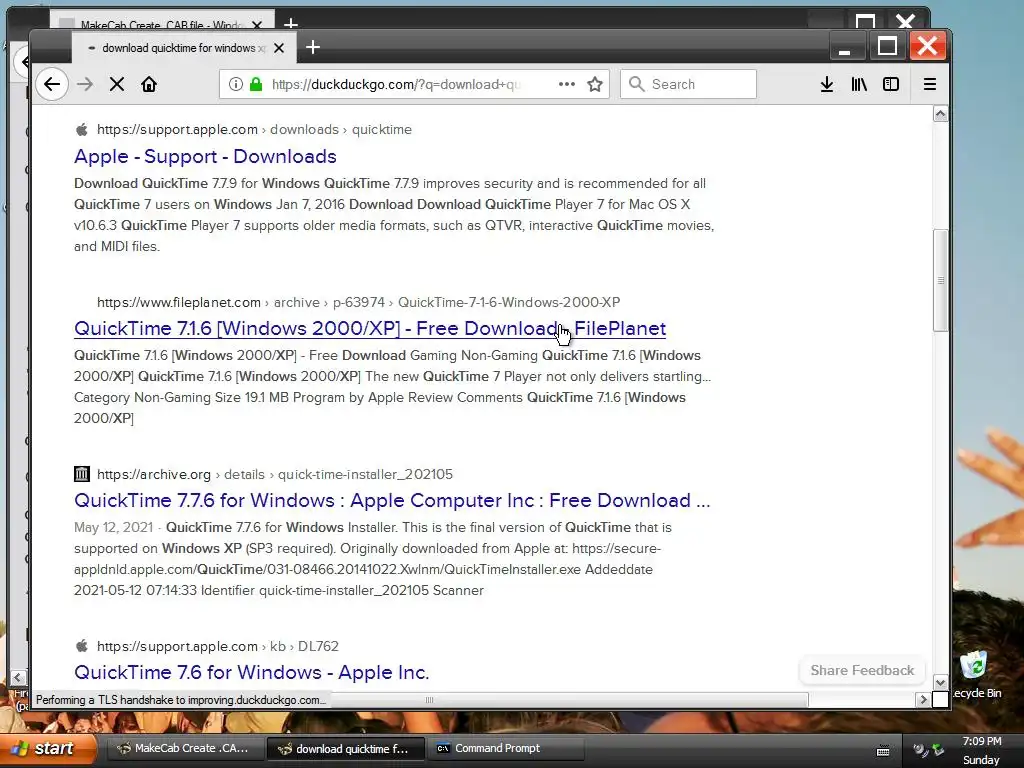Click the vertical scrollbar thumb
The image size is (1024, 768).
pyautogui.click(x=940, y=280)
